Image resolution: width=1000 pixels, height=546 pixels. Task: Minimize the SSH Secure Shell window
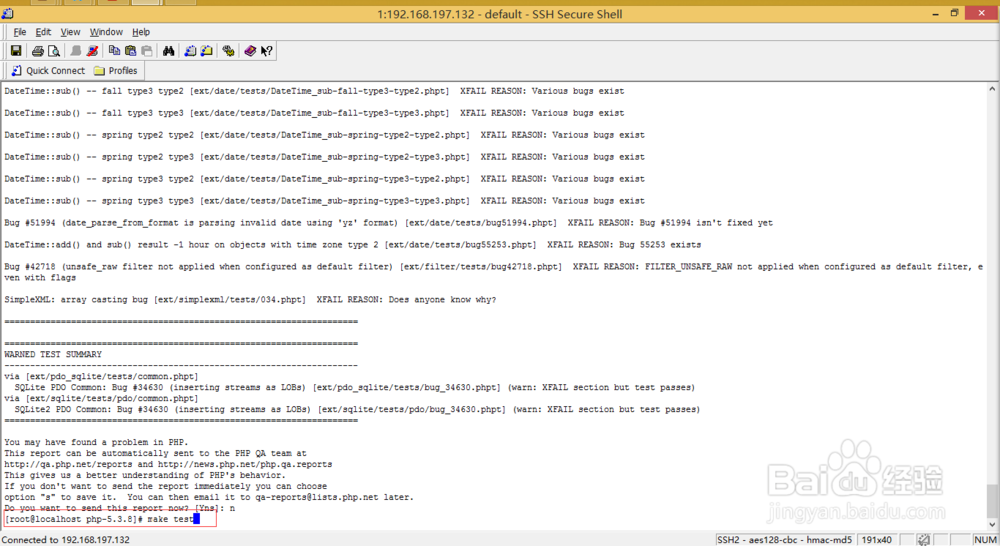(936, 13)
